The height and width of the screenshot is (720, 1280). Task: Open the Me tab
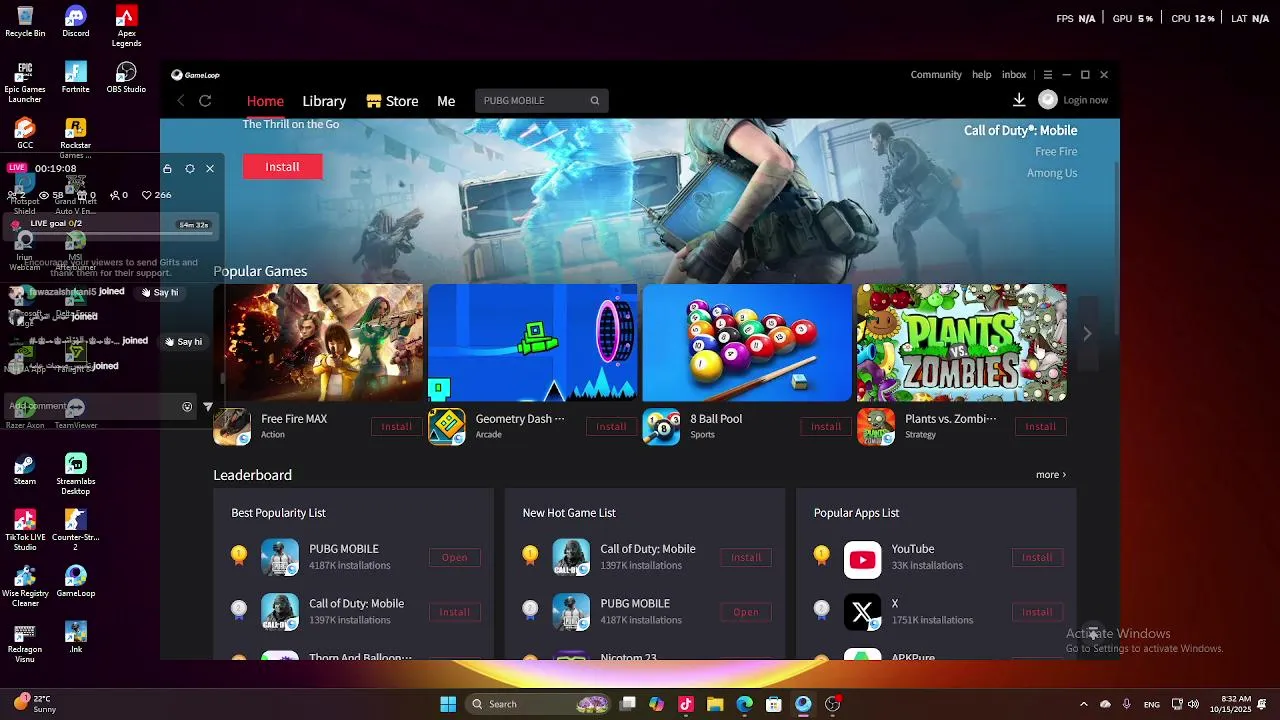coord(446,101)
